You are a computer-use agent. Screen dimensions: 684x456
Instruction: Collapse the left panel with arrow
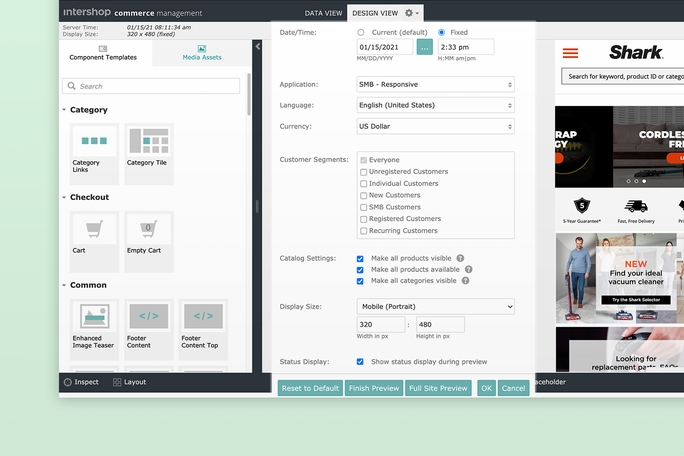coord(258,46)
